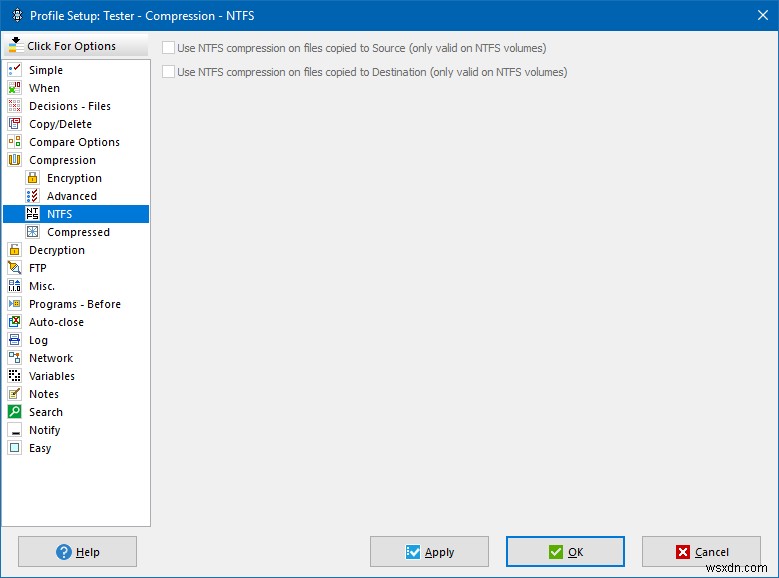Open the Simple settings page
779x578 pixels.
(x=46, y=70)
